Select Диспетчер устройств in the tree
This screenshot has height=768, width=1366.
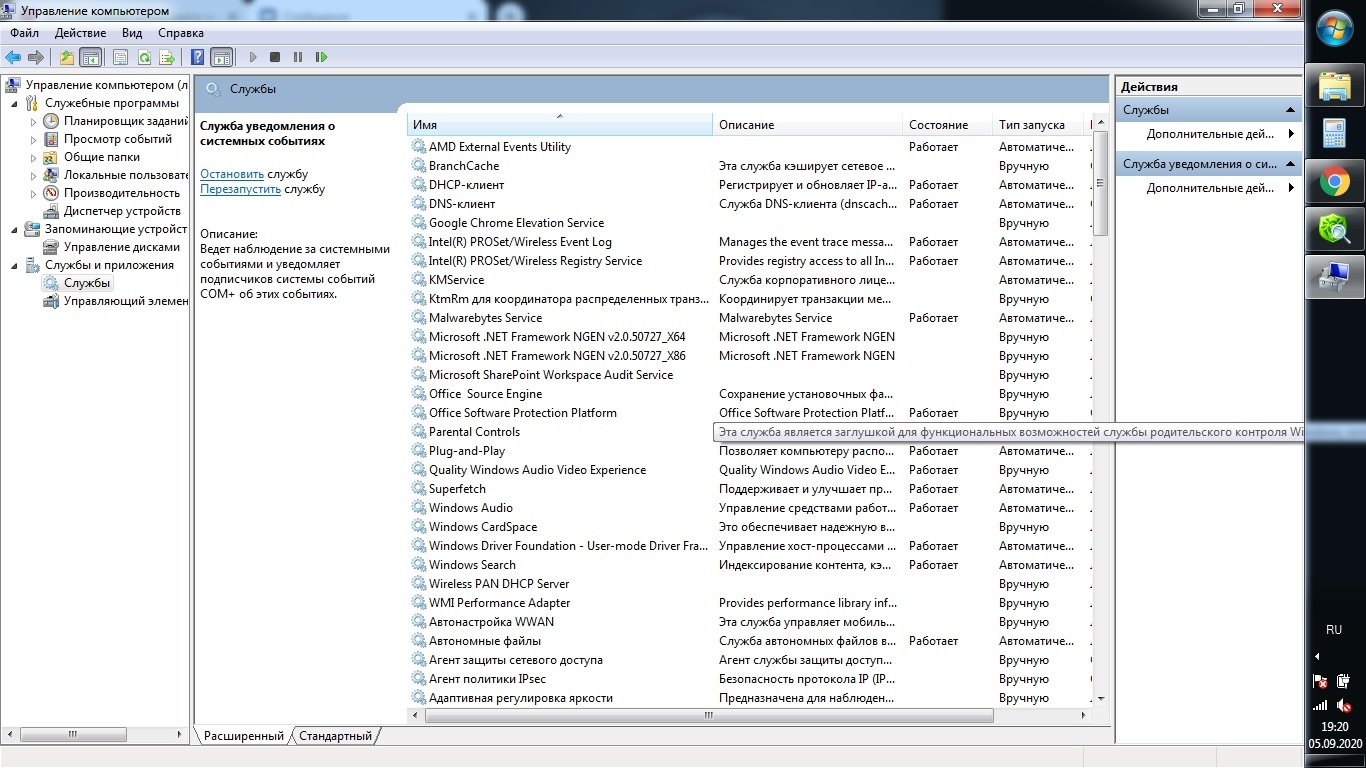pos(122,211)
